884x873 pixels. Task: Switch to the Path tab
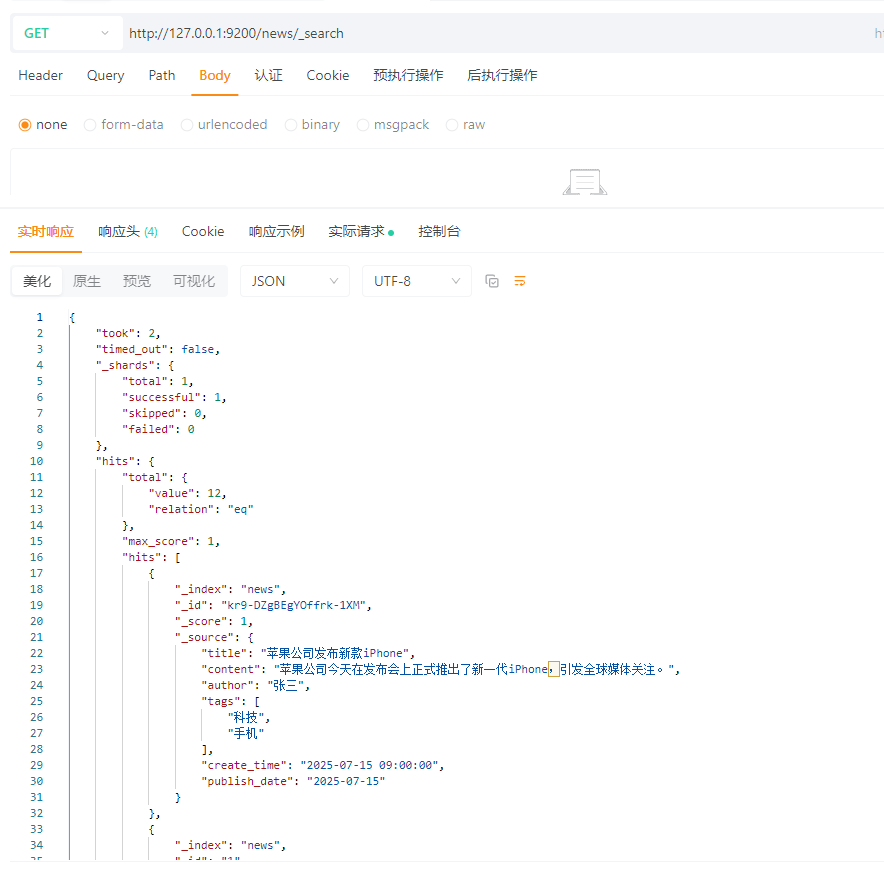coord(162,76)
